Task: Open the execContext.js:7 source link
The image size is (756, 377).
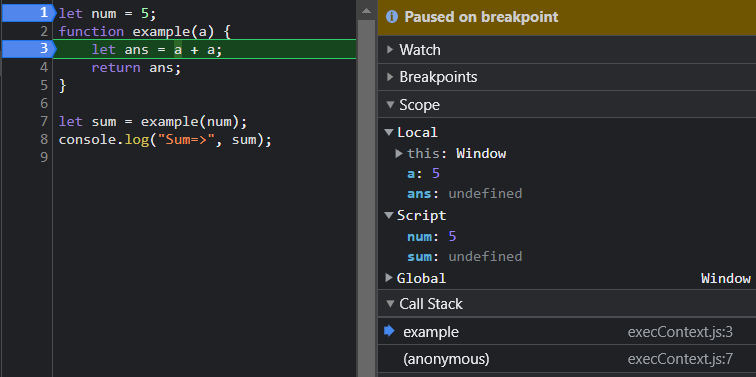Action: [680, 360]
